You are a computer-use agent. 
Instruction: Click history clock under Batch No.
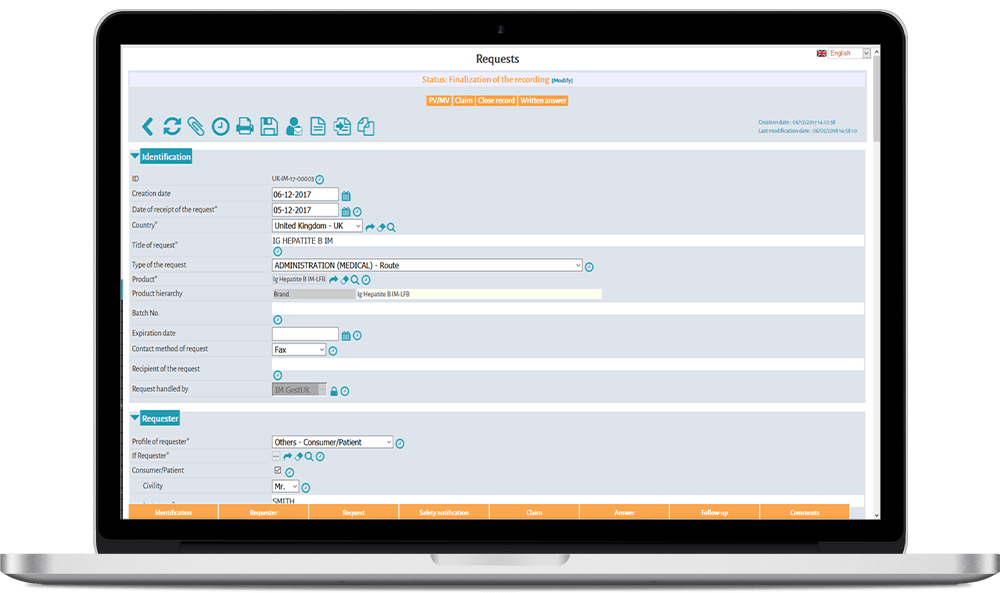pyautogui.click(x=277, y=320)
